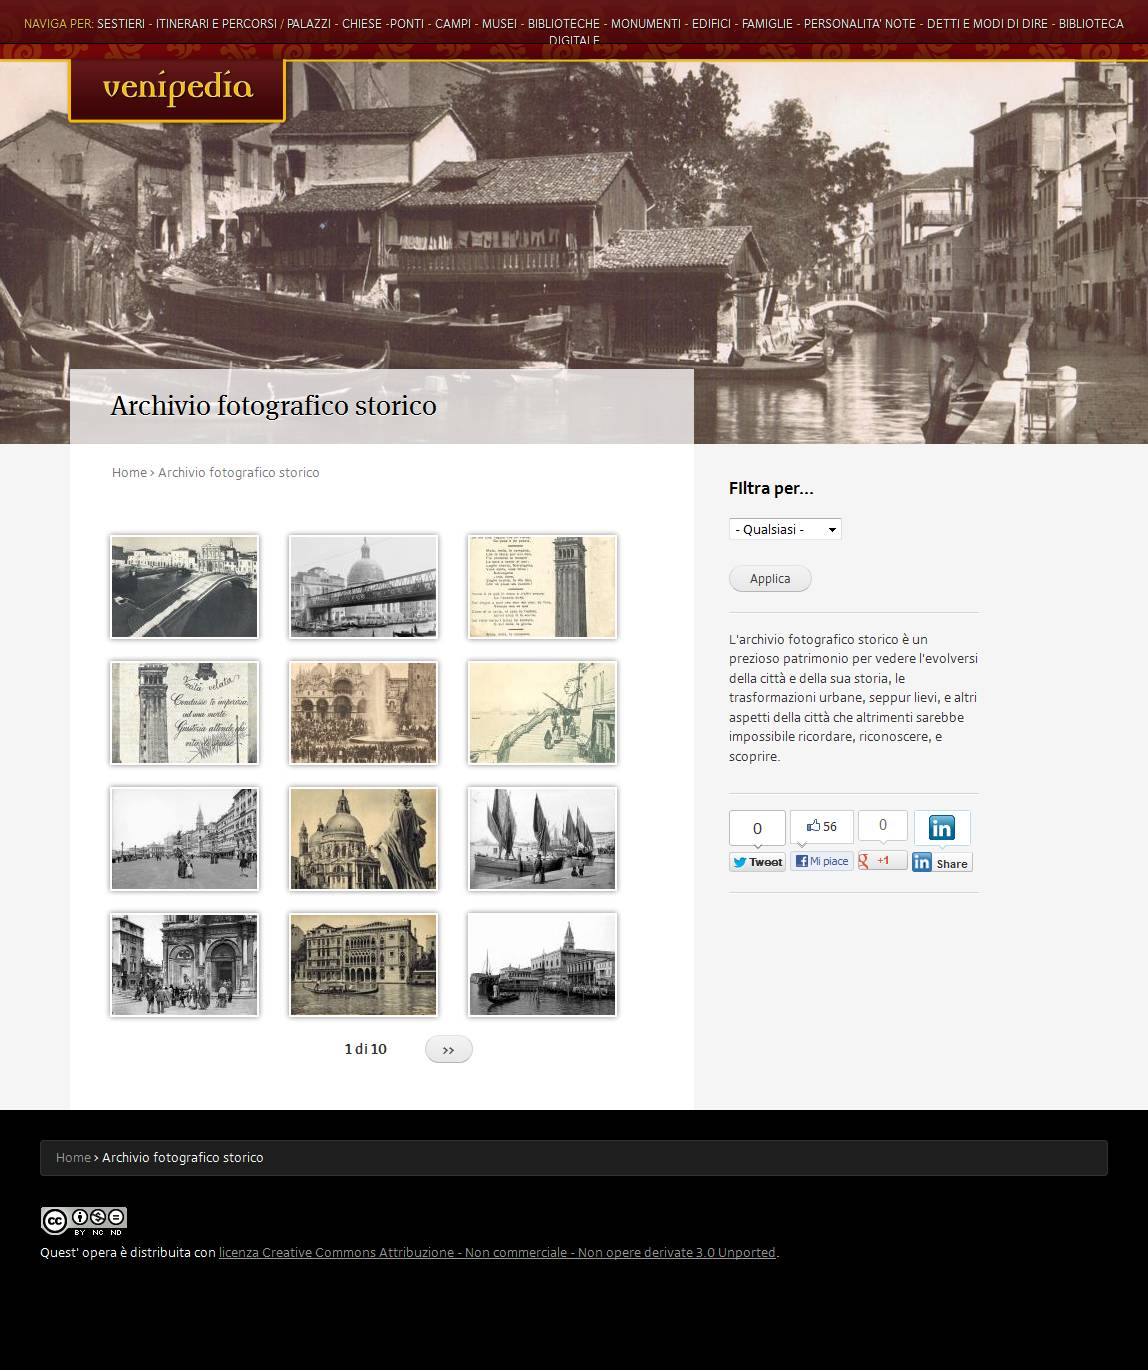
Task: Open CHIESE in the top navigation
Action: coord(362,23)
